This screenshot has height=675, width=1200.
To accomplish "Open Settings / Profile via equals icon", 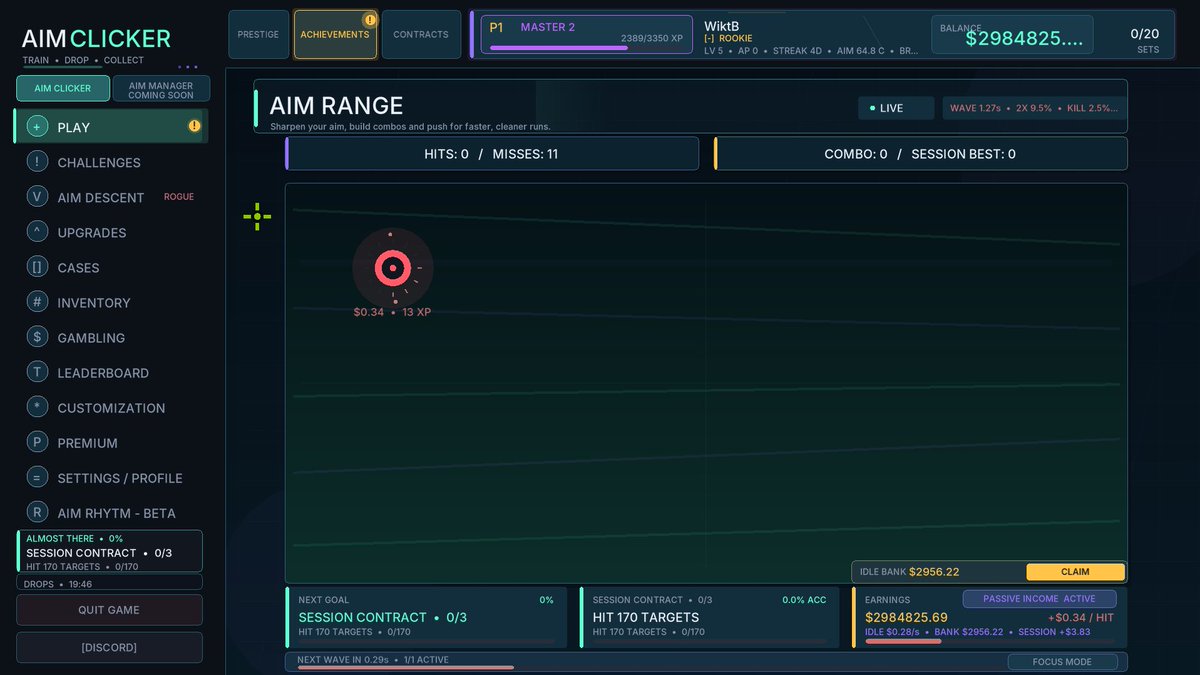I will pyautogui.click(x=37, y=477).
